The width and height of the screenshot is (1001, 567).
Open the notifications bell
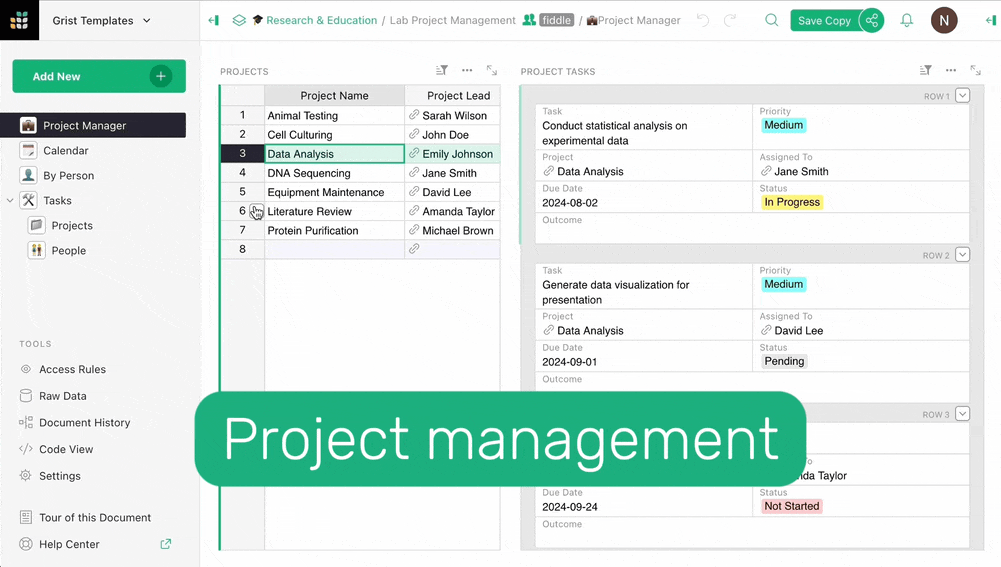tap(906, 20)
